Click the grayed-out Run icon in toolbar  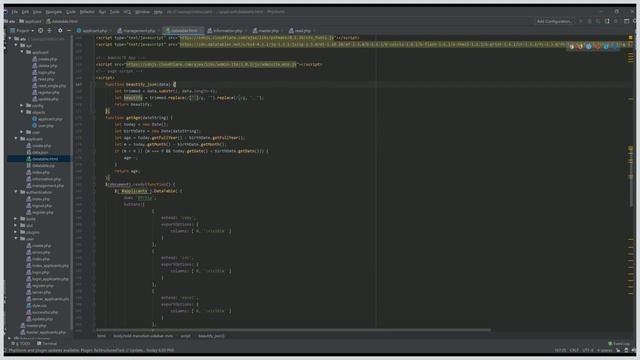pyautogui.click(x=581, y=21)
